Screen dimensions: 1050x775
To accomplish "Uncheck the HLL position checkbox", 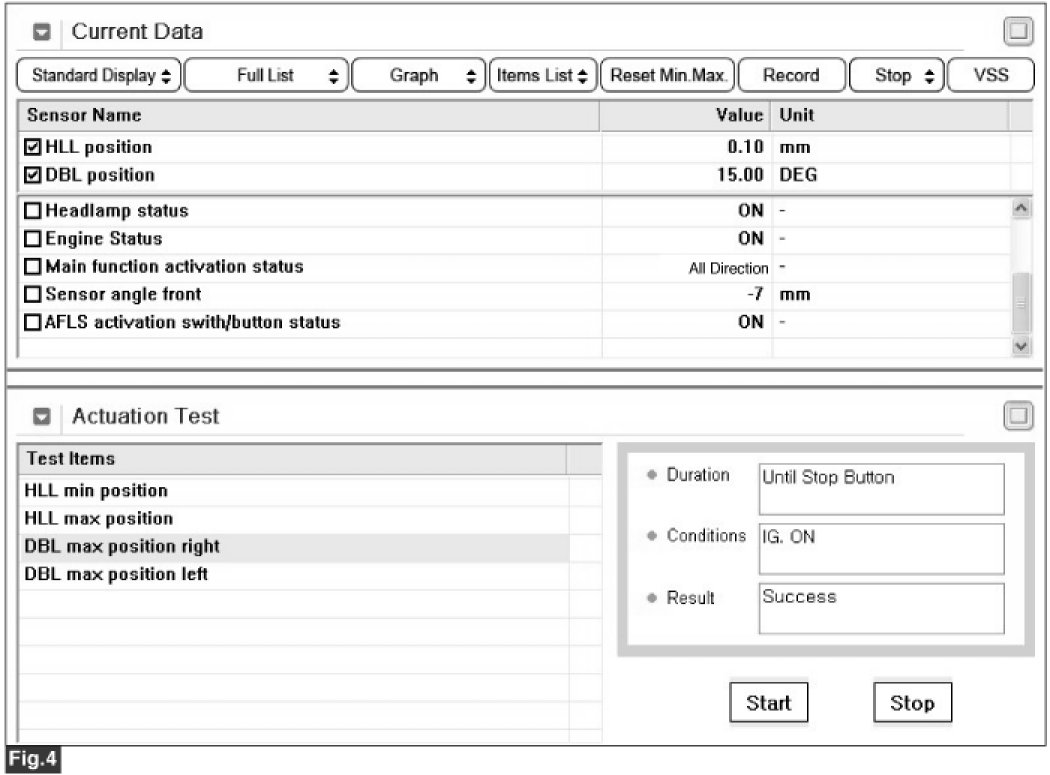I will tap(33, 148).
